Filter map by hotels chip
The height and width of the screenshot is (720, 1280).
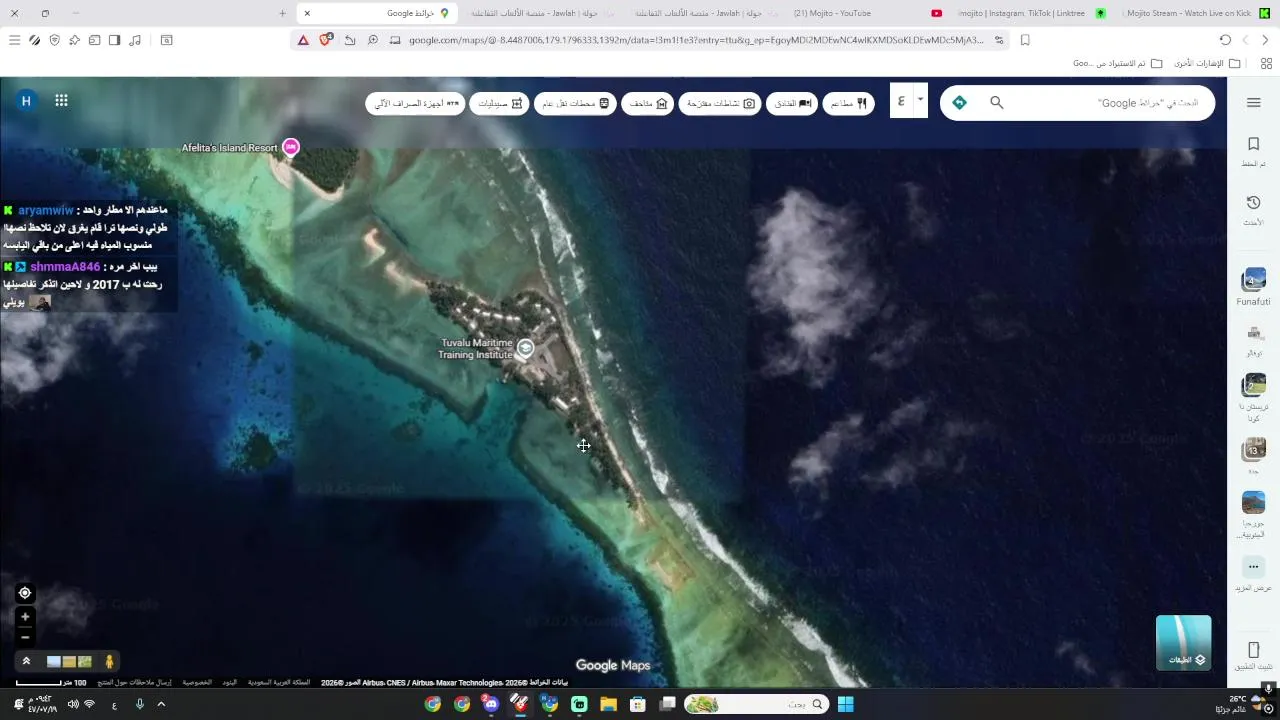click(x=792, y=103)
